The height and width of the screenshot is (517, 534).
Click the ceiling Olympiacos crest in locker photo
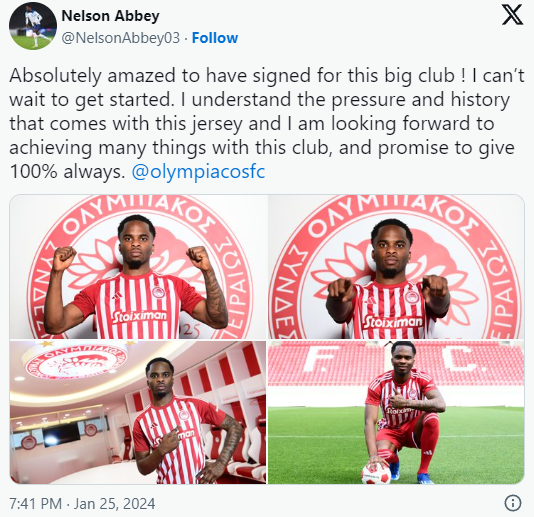76,359
